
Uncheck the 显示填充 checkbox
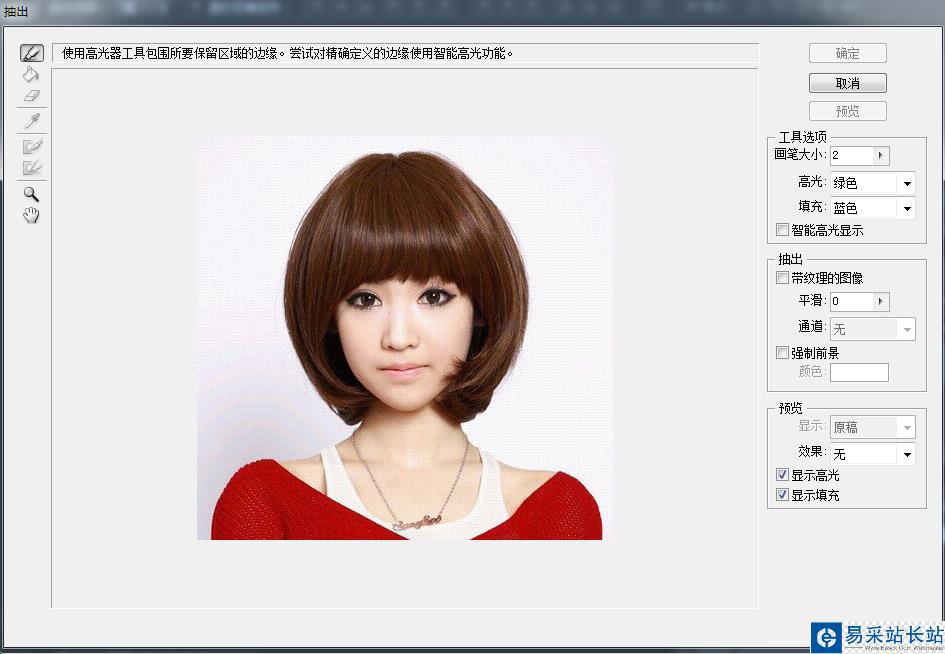point(782,495)
